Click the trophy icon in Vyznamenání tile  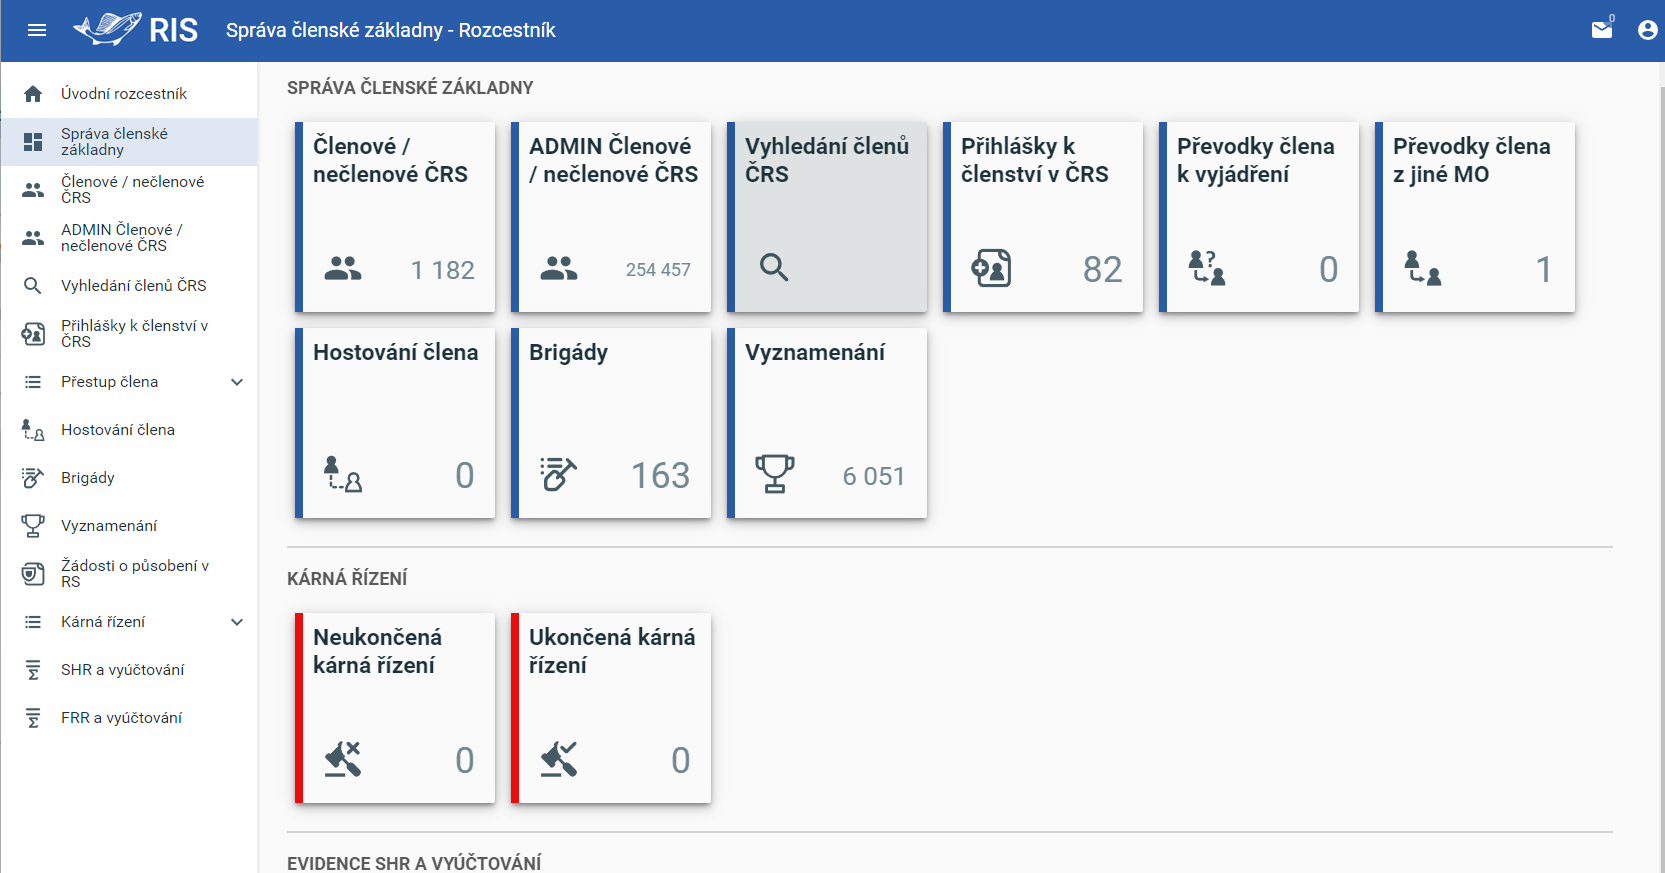[774, 474]
